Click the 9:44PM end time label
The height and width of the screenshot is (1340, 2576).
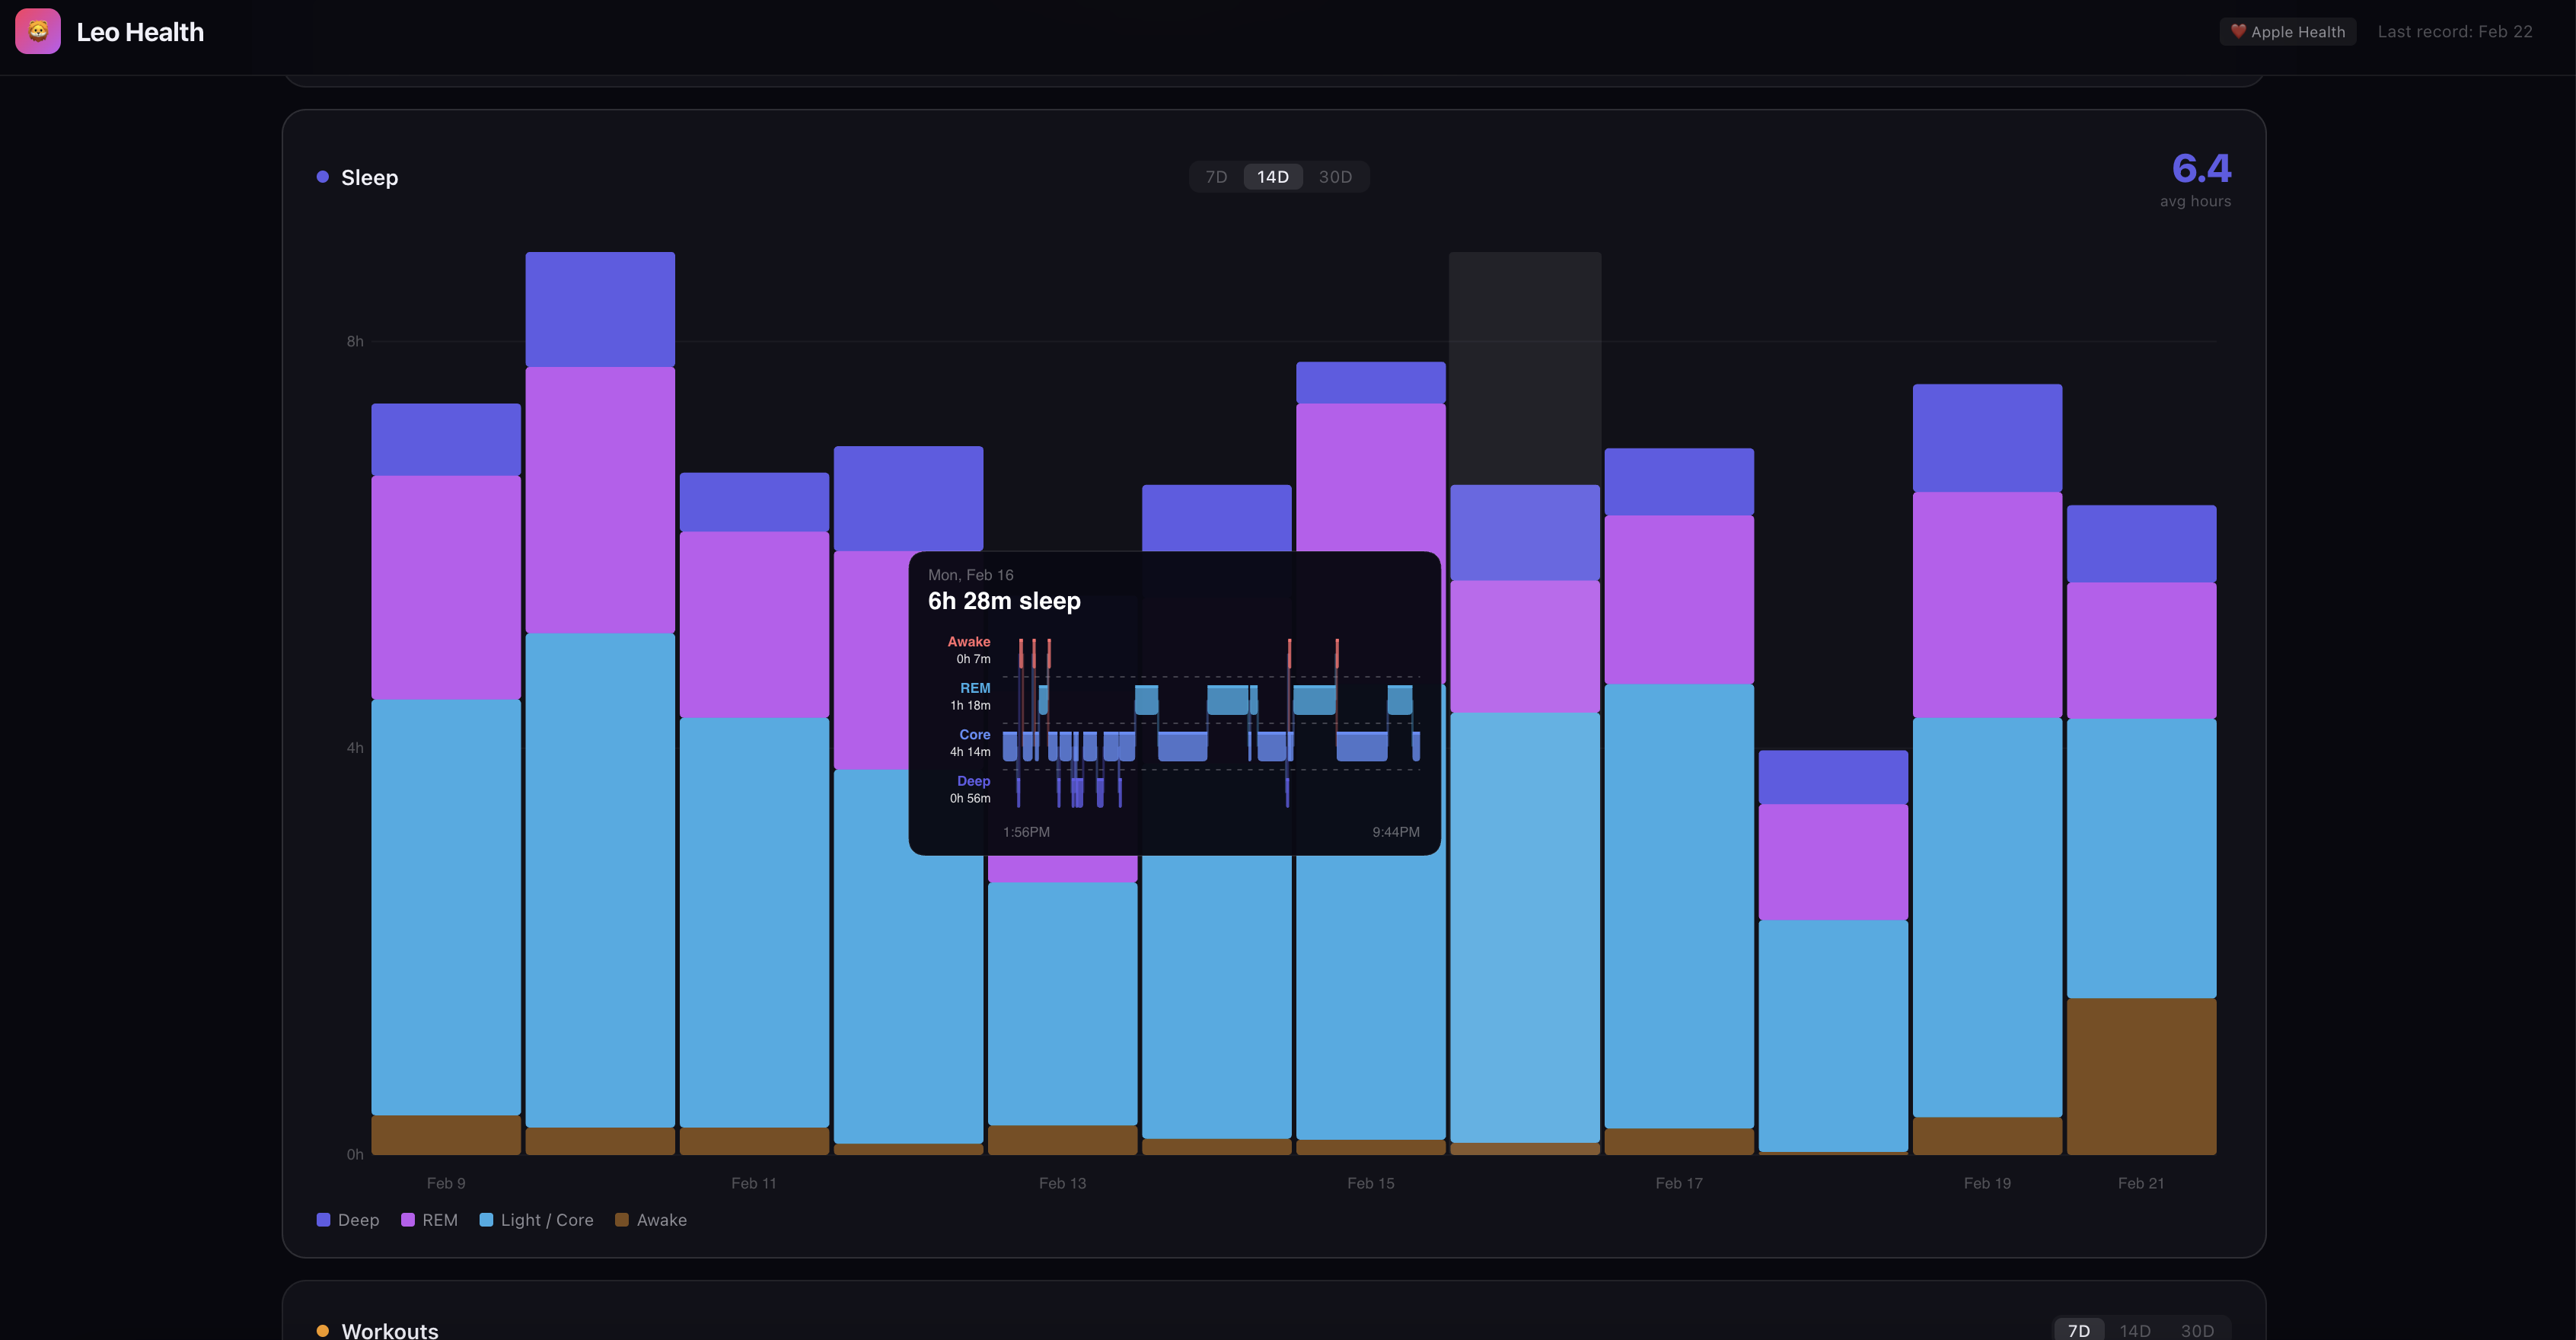(x=1396, y=832)
